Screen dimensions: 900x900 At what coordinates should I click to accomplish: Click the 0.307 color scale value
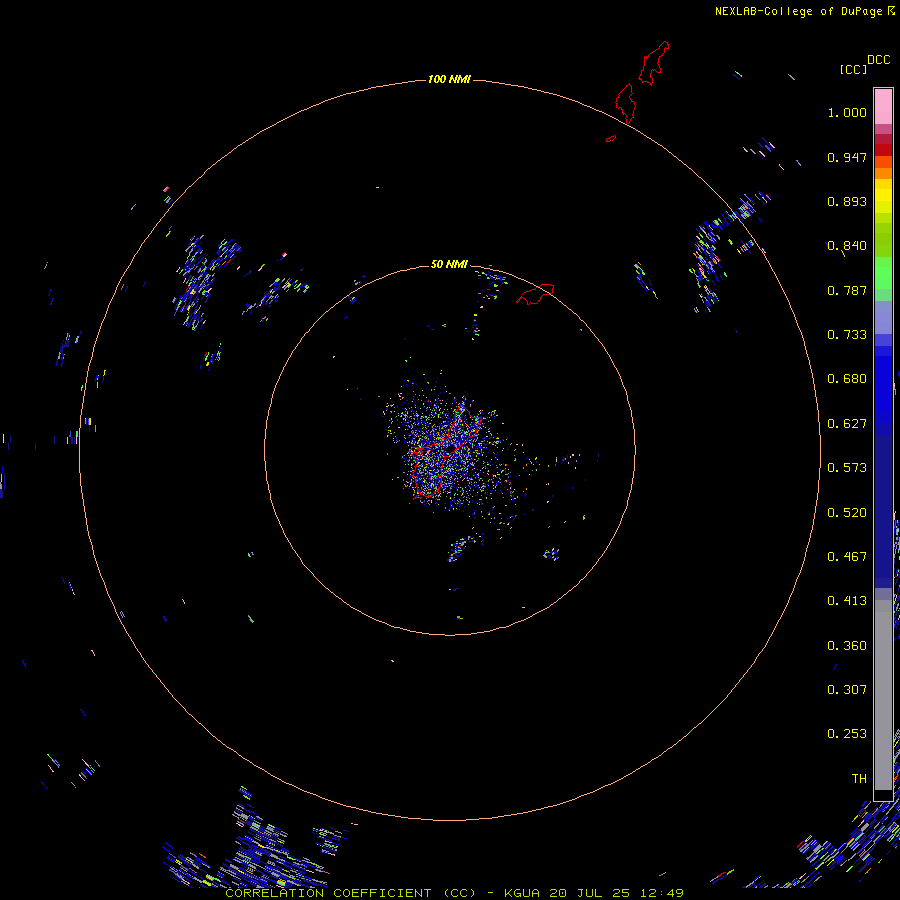point(847,690)
